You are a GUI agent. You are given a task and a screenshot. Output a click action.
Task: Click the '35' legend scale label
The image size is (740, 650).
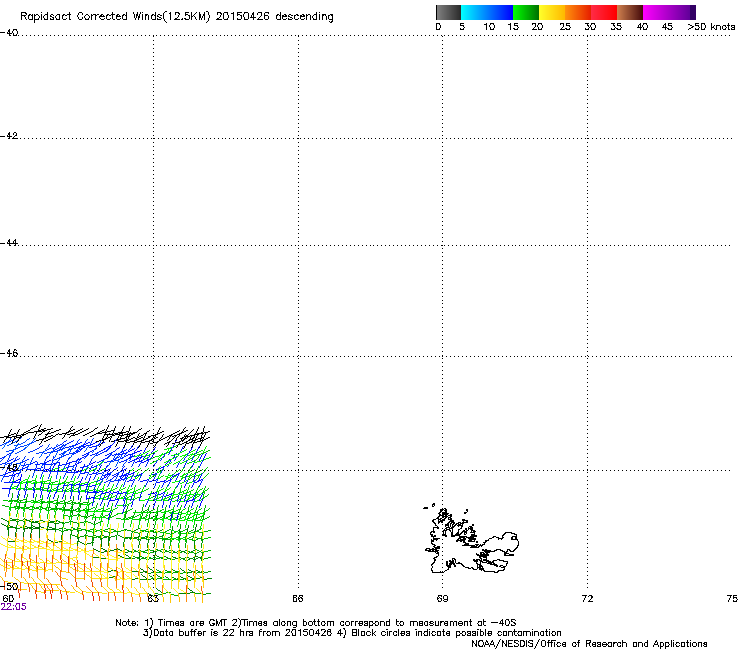point(616,27)
